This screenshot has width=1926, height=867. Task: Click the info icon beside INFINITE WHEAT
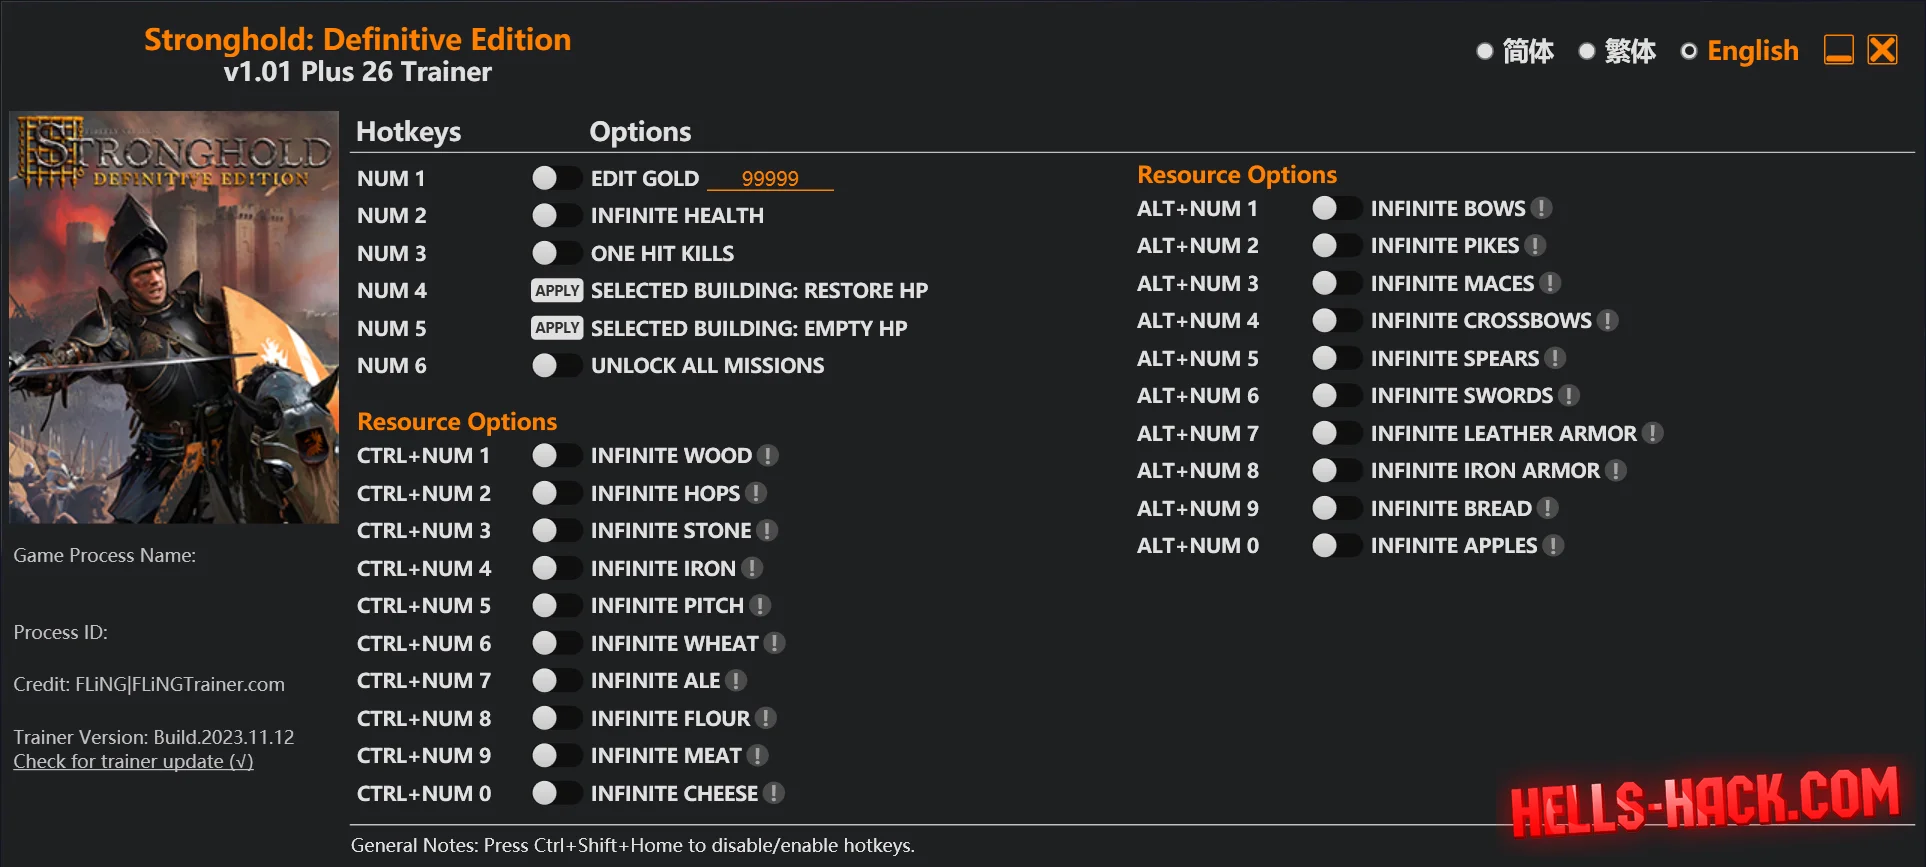tap(774, 643)
